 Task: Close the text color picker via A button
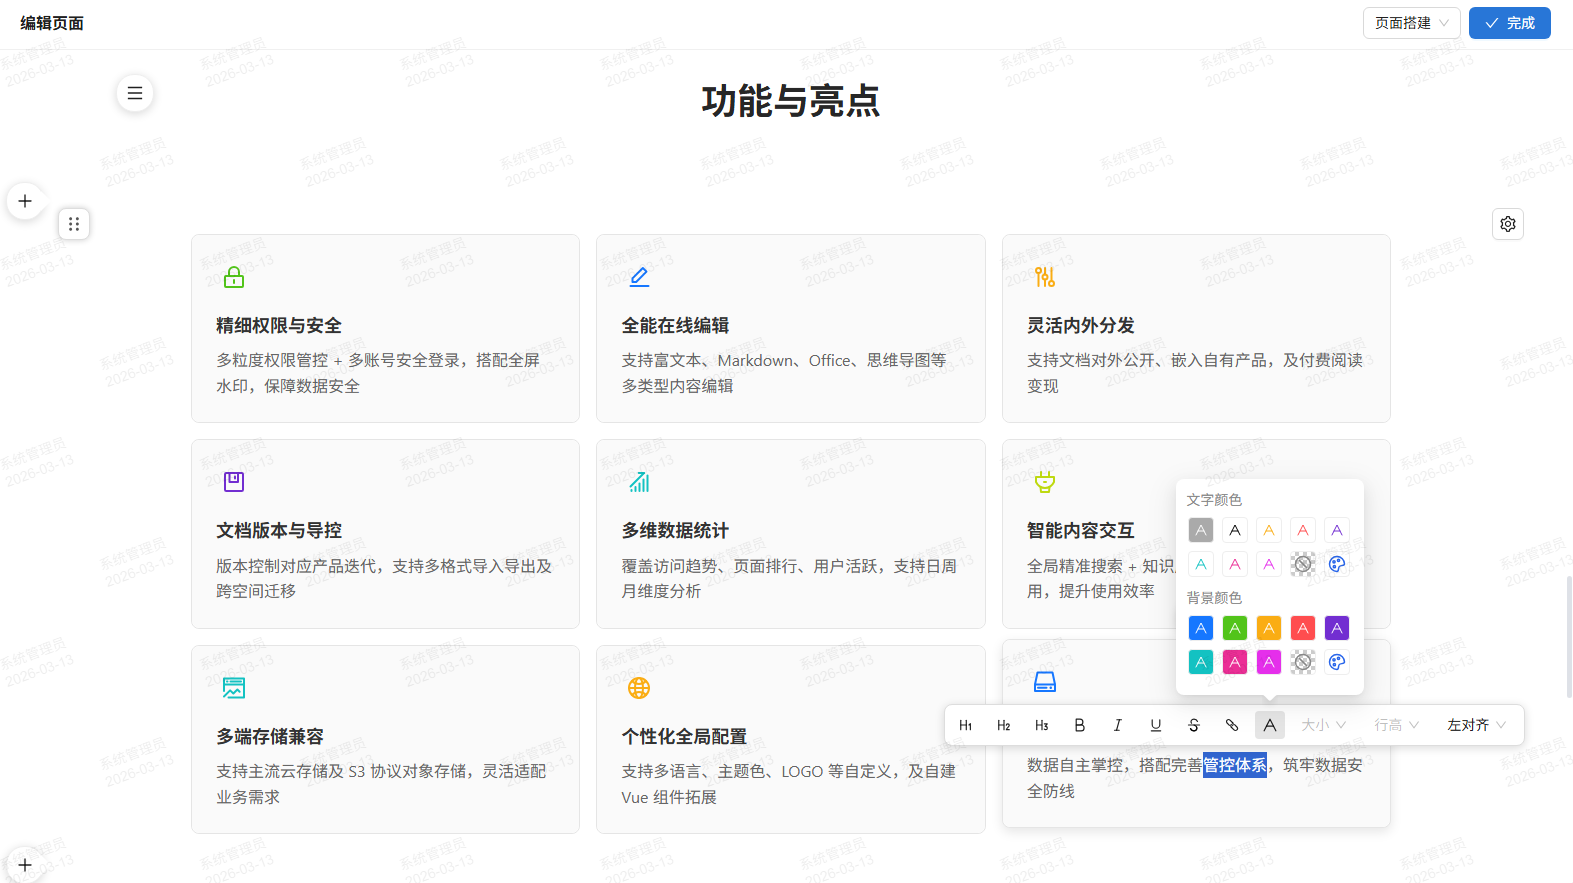(x=1270, y=725)
